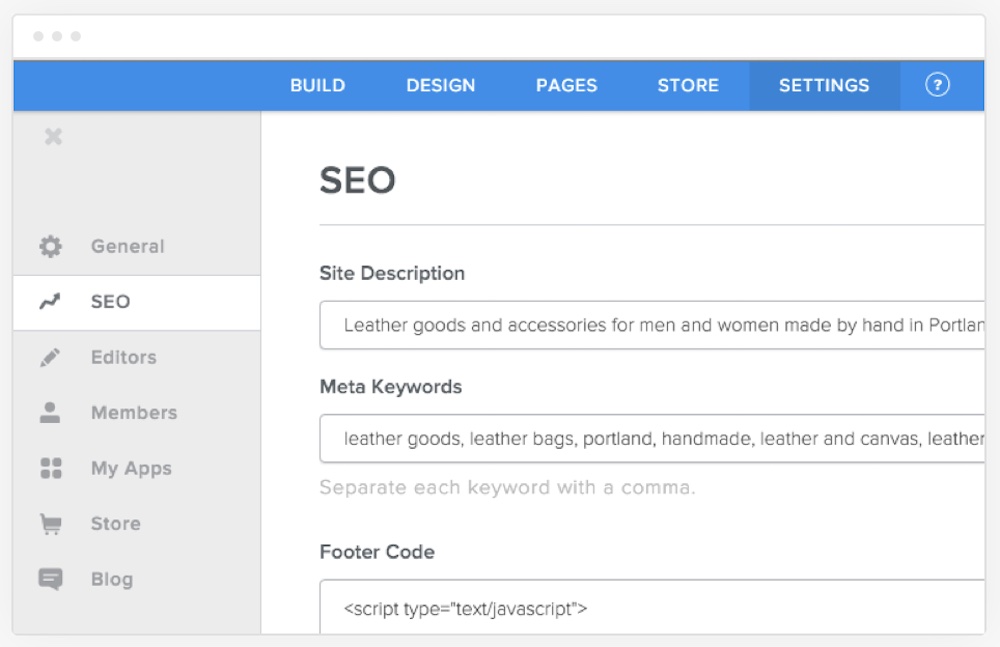Viewport: 1000px width, 647px height.
Task: Click the Site Description label
Action: pyautogui.click(x=392, y=273)
